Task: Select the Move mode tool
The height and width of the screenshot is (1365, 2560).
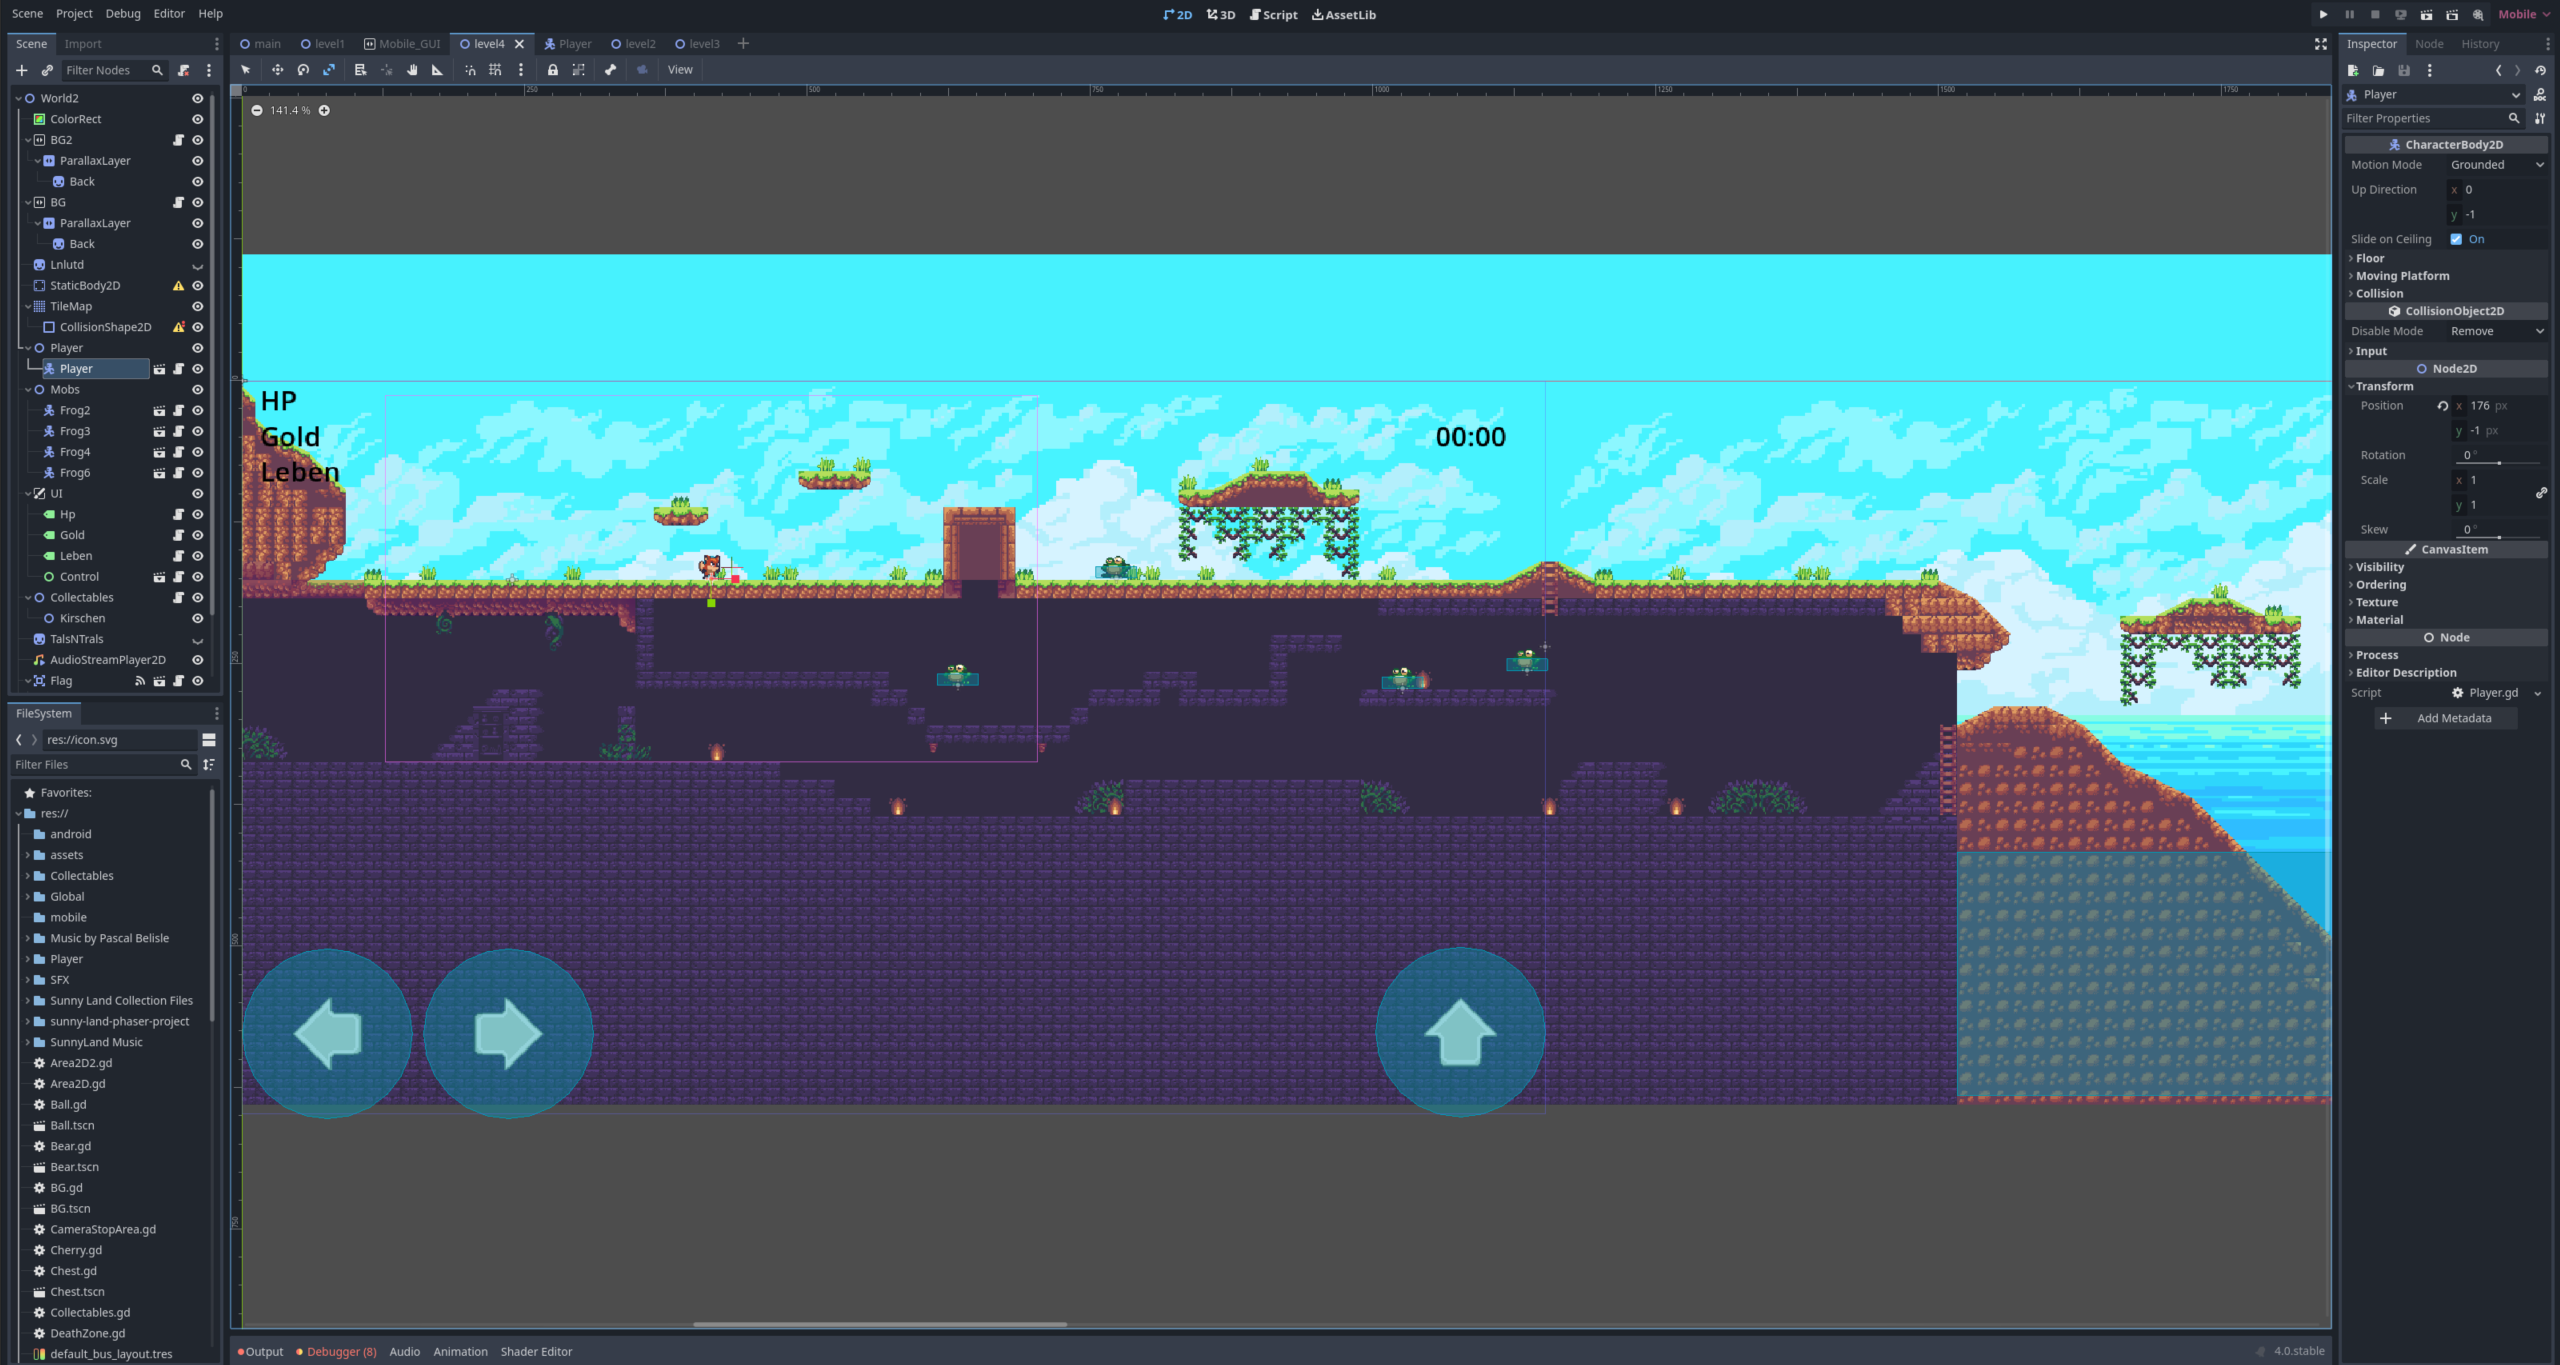Action: pyautogui.click(x=277, y=70)
